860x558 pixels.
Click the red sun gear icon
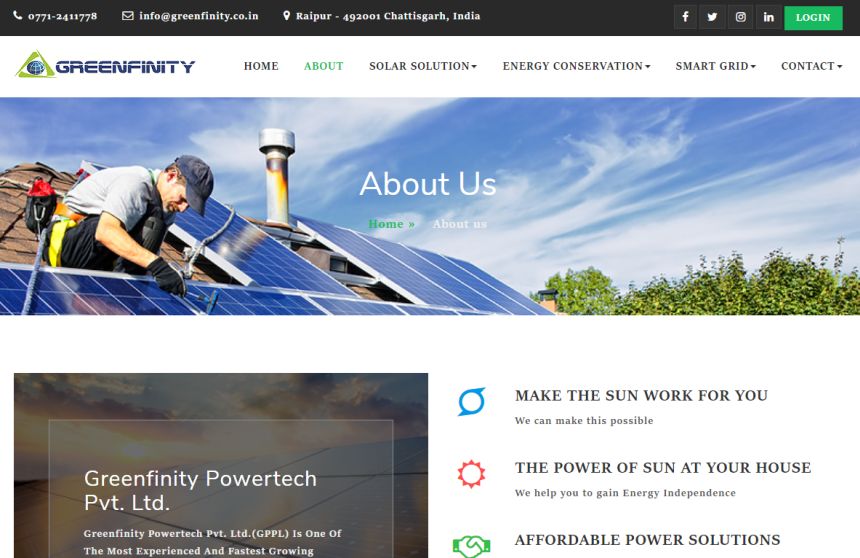pyautogui.click(x=471, y=474)
